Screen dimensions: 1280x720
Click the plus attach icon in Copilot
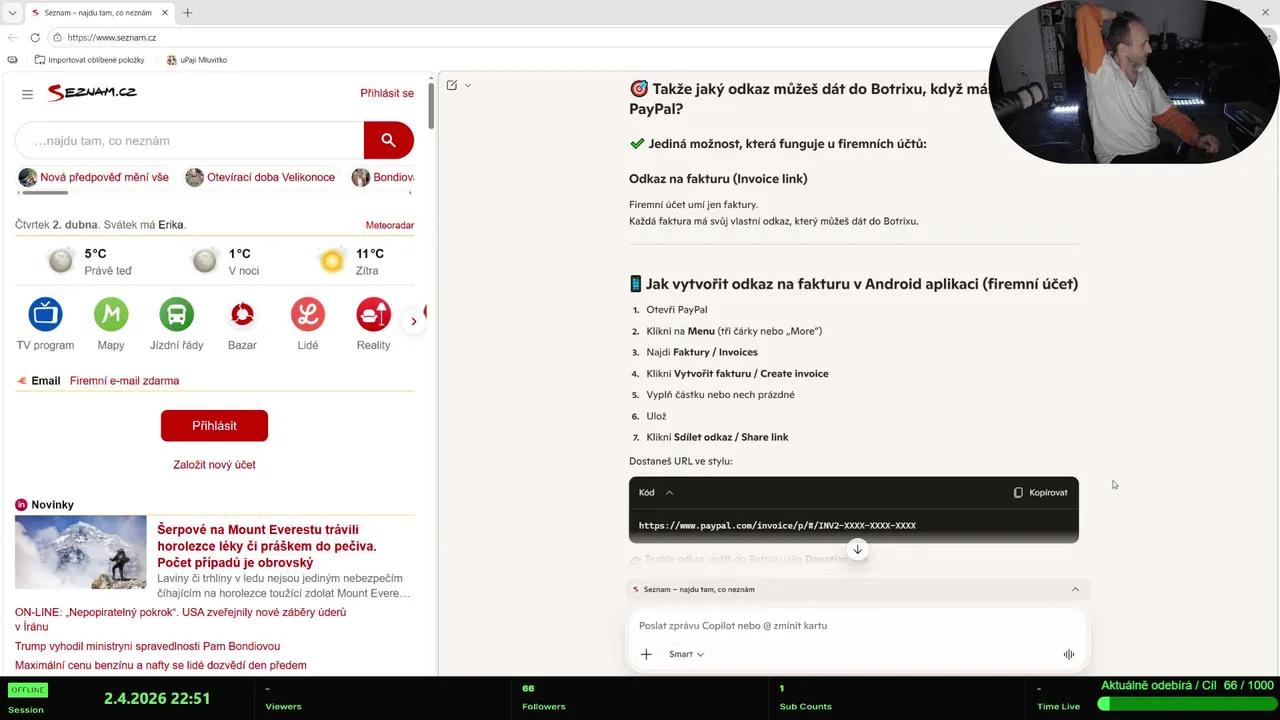[646, 654]
